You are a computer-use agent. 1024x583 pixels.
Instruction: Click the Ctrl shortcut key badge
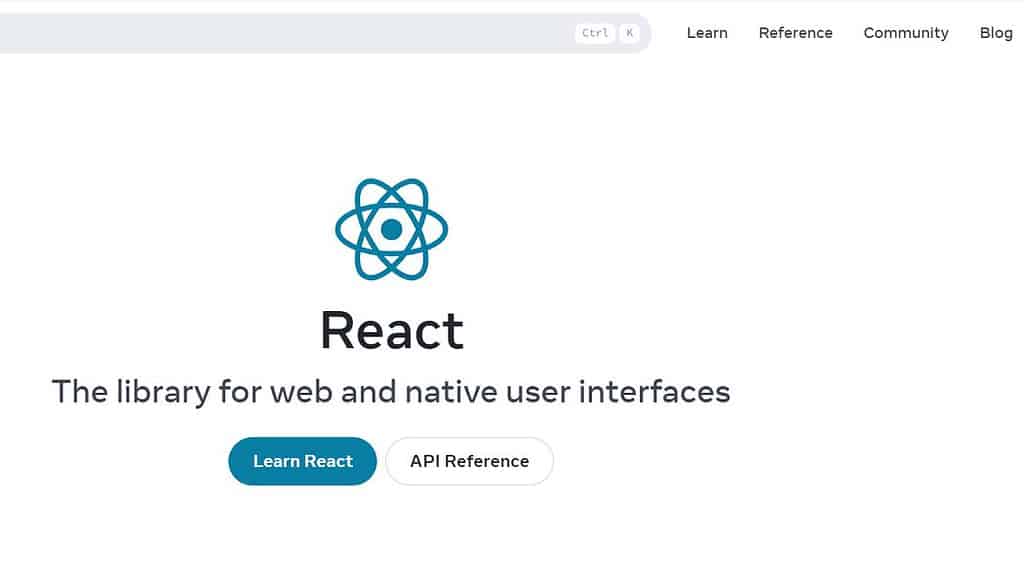point(595,33)
